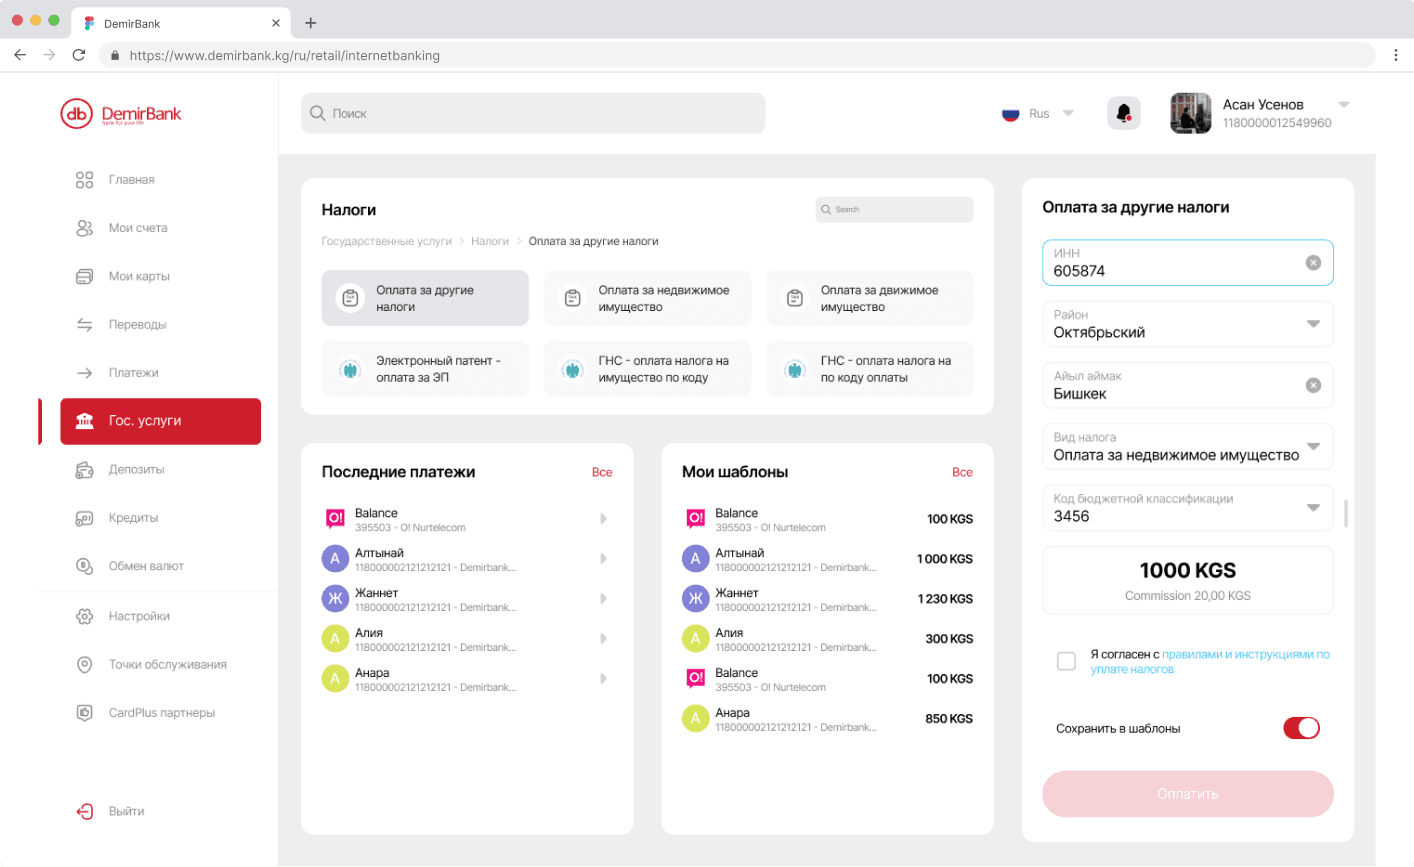Check the tax rules agreement checkbox
The width and height of the screenshot is (1414, 867).
pos(1066,661)
